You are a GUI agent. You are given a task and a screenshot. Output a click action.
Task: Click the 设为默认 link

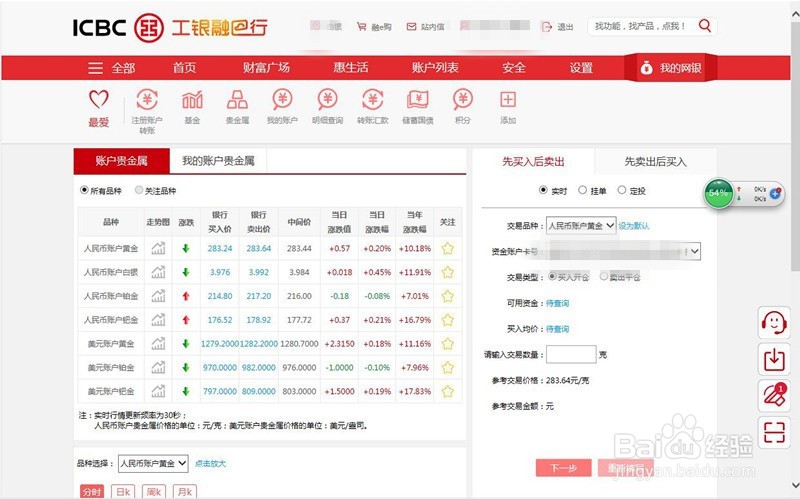tap(634, 226)
